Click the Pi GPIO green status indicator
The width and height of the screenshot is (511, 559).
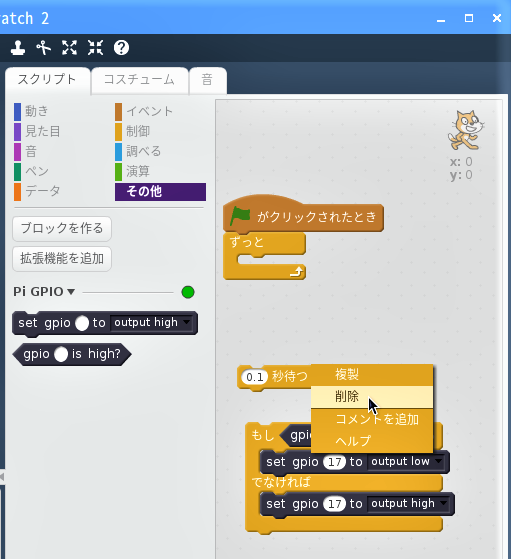tap(188, 292)
